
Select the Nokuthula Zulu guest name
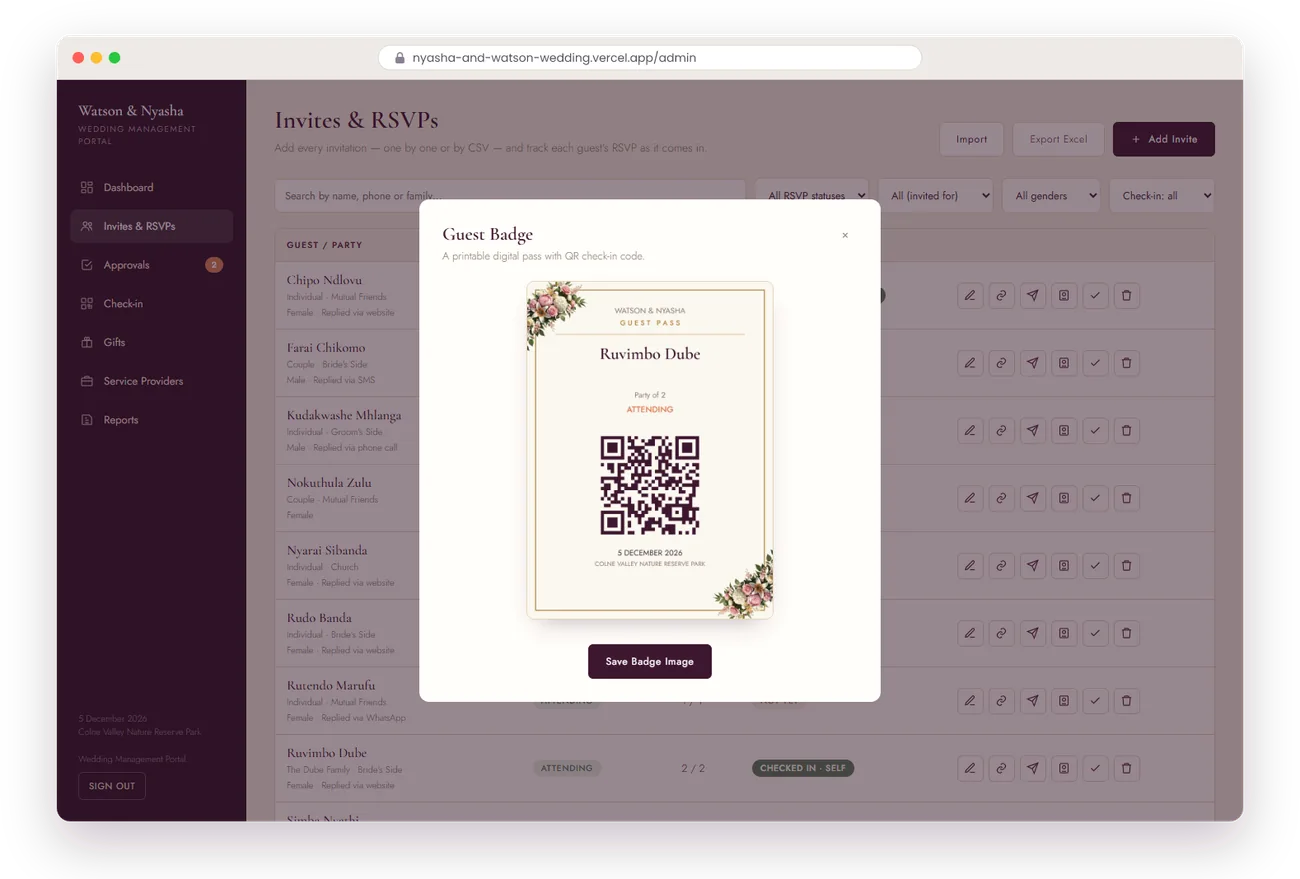(329, 483)
